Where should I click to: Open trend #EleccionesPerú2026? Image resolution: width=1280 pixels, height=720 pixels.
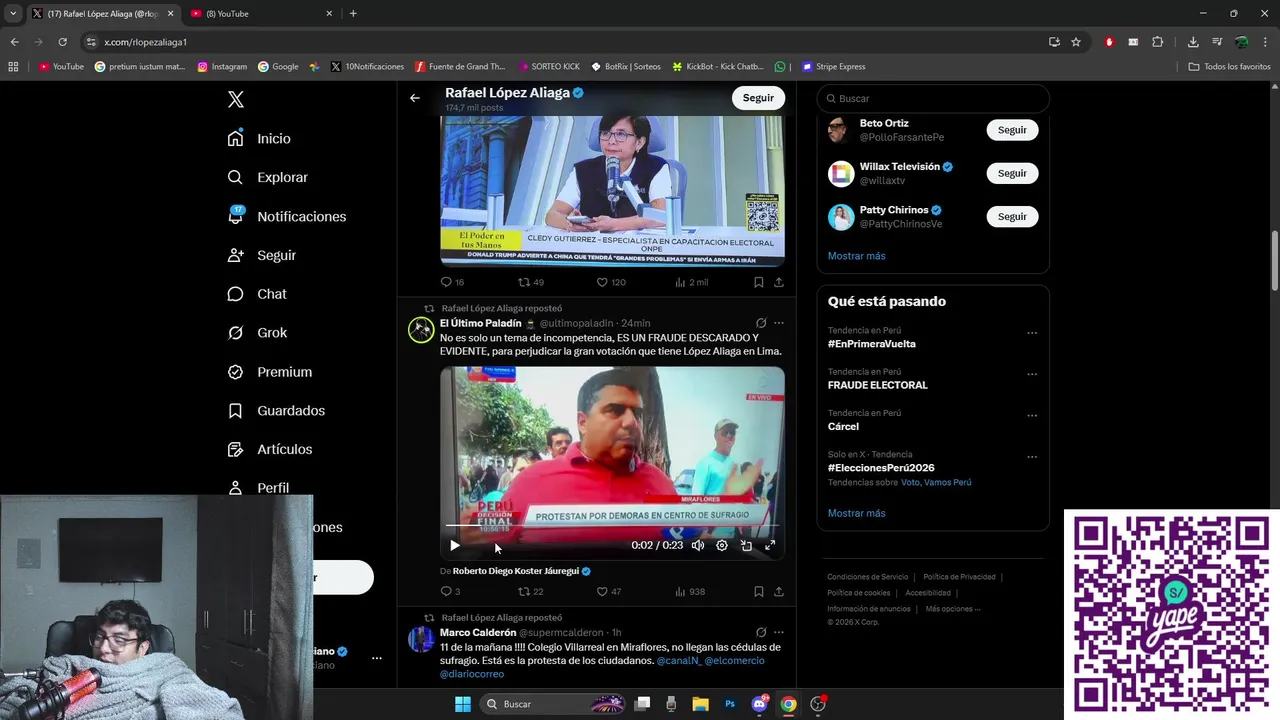(x=881, y=468)
